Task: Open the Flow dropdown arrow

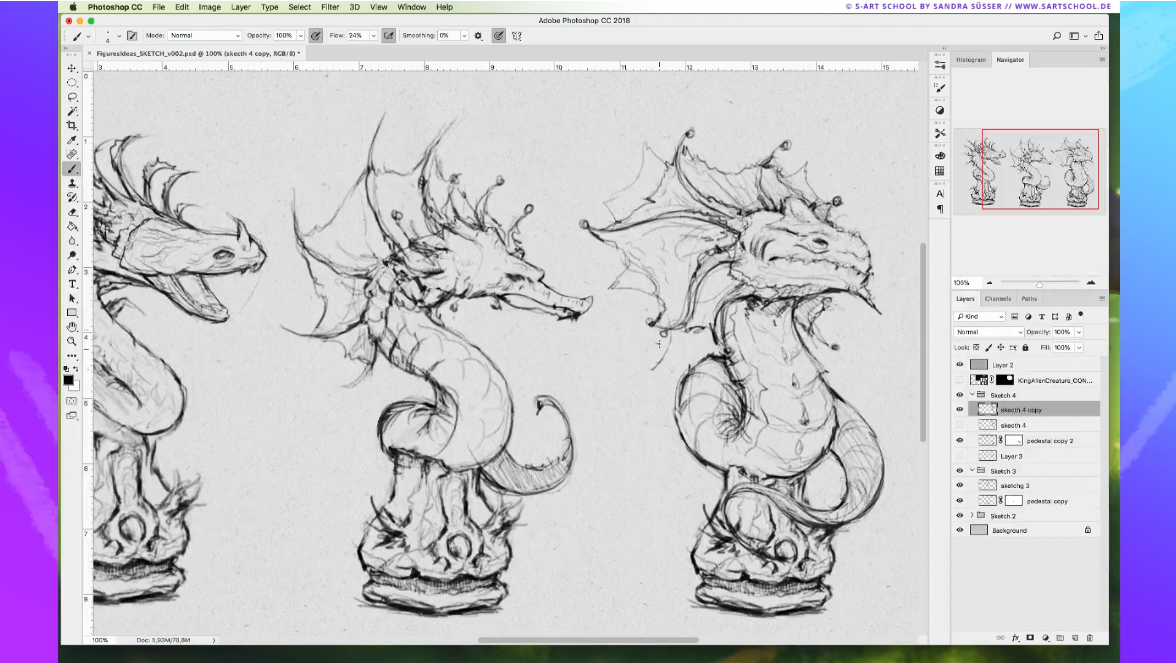Action: coord(373,35)
